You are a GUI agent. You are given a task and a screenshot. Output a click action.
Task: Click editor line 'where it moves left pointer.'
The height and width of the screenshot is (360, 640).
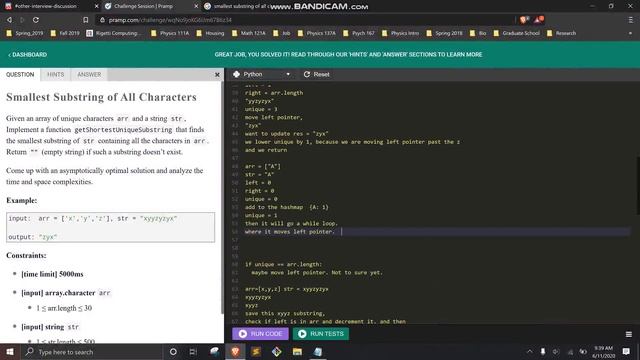pos(289,231)
